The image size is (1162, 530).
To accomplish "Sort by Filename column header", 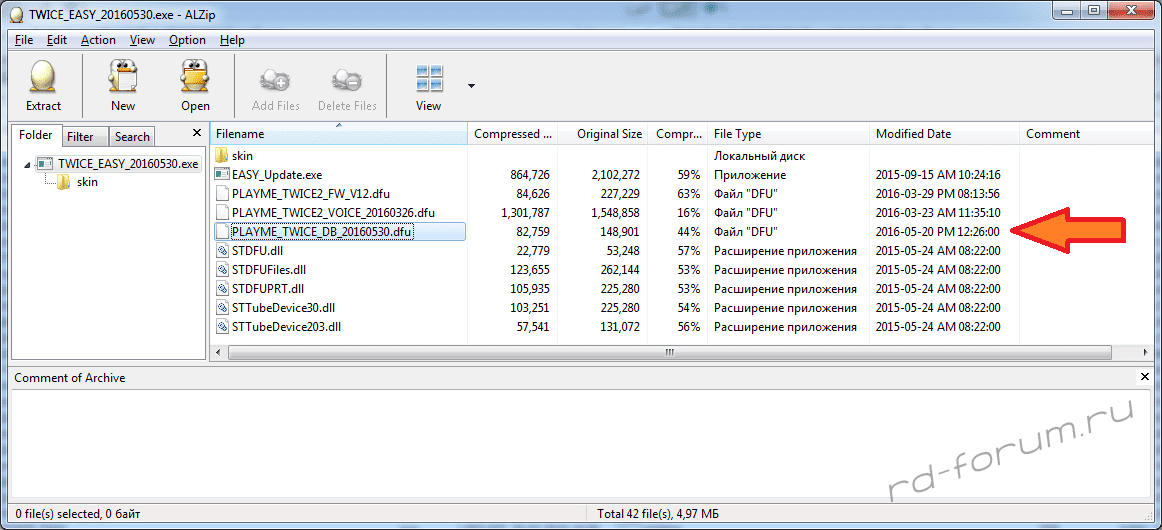I will 338,134.
